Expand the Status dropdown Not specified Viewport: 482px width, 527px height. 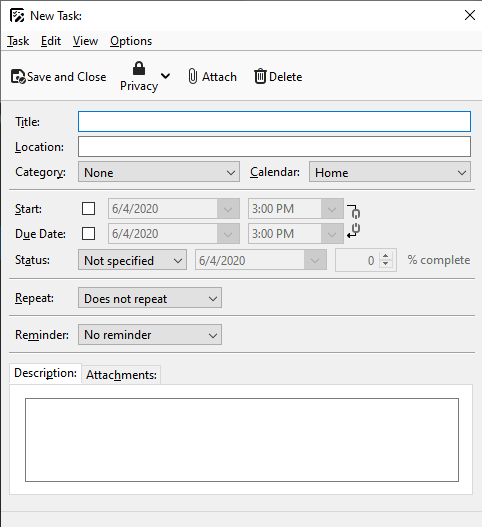tap(132, 260)
